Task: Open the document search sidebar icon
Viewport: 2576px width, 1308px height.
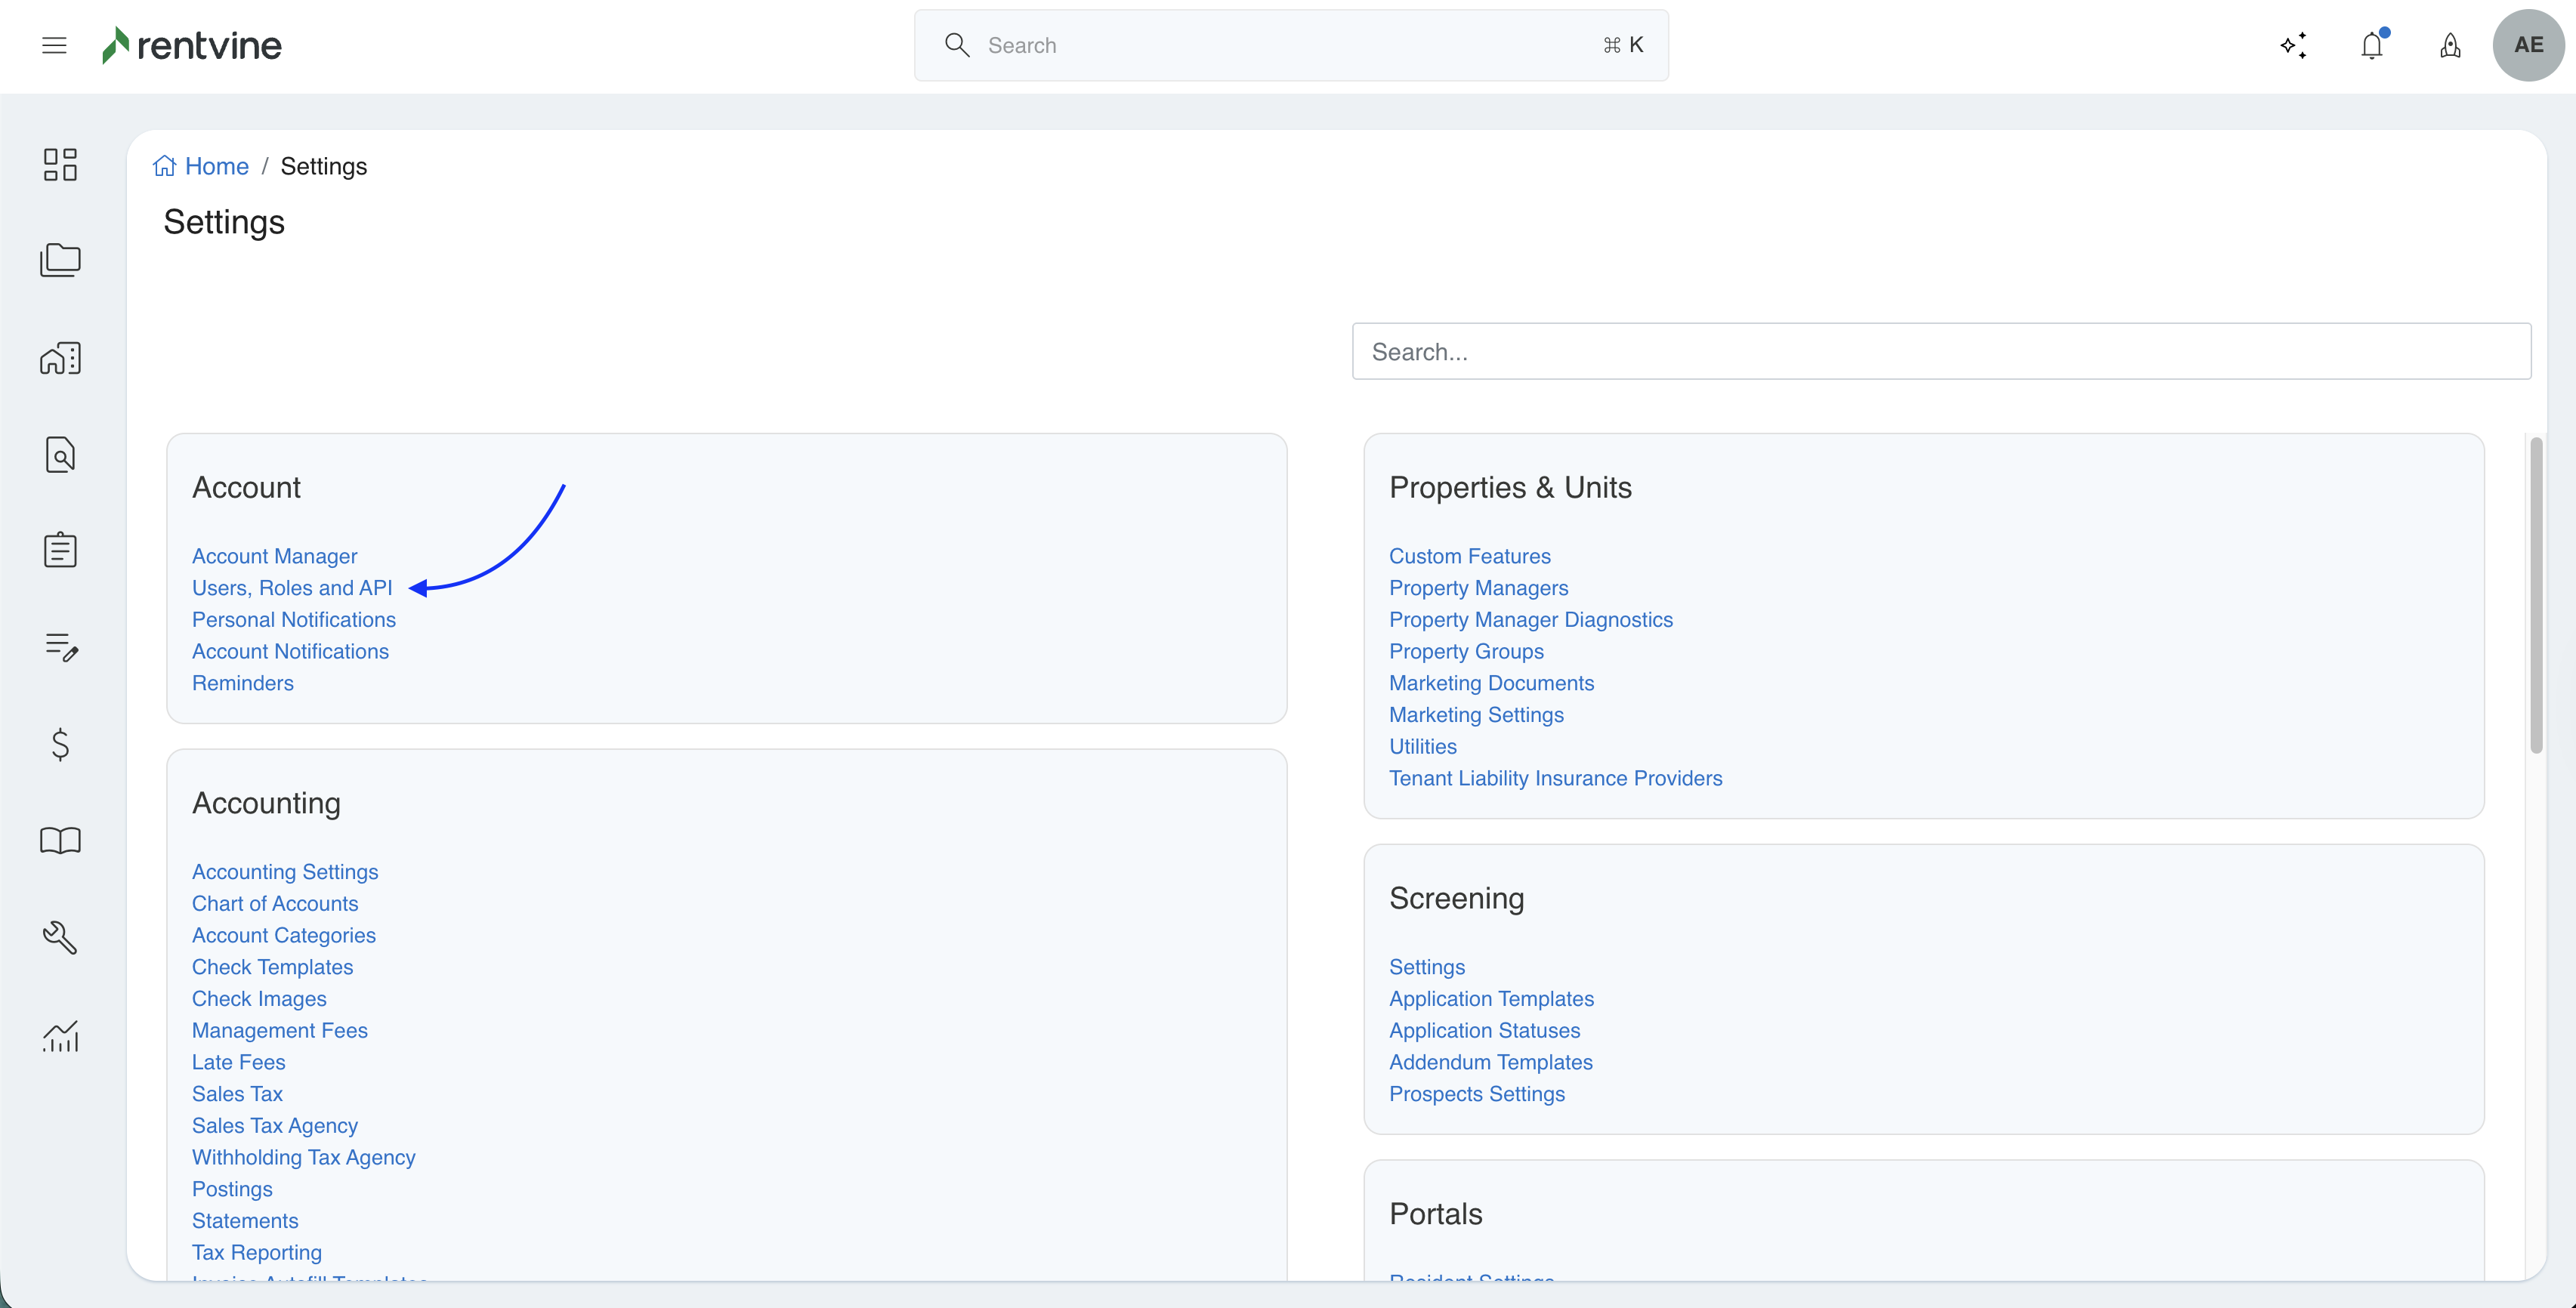Action: pos(60,454)
